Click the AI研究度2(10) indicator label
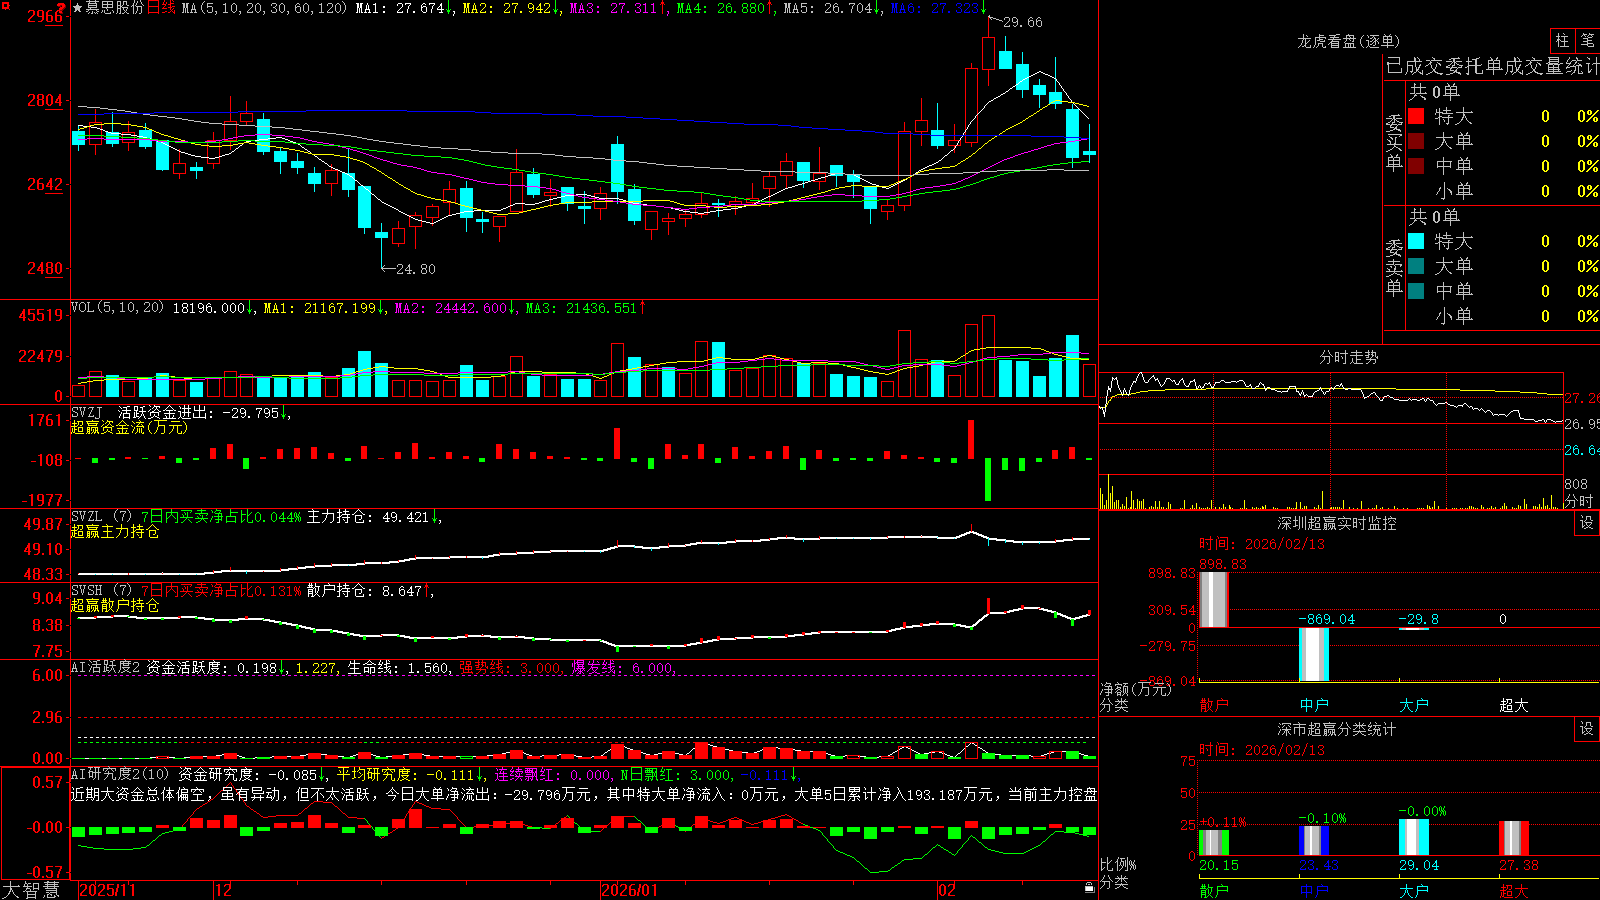This screenshot has height=900, width=1600. (120, 774)
